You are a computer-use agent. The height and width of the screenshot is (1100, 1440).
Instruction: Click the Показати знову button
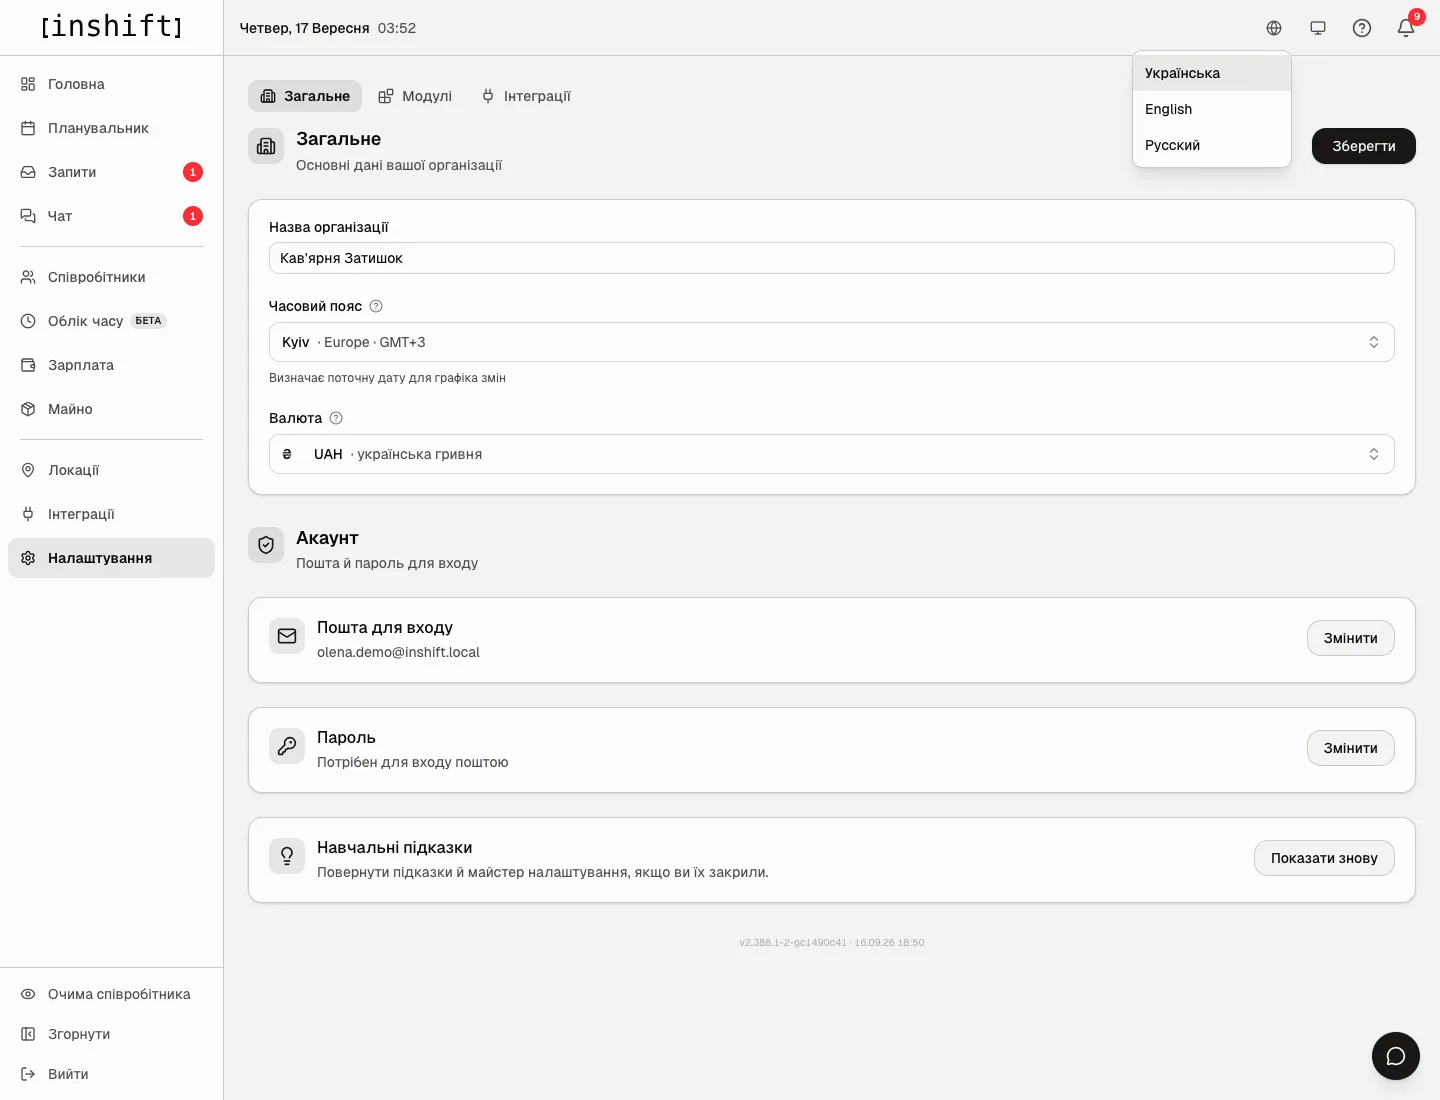click(1324, 858)
